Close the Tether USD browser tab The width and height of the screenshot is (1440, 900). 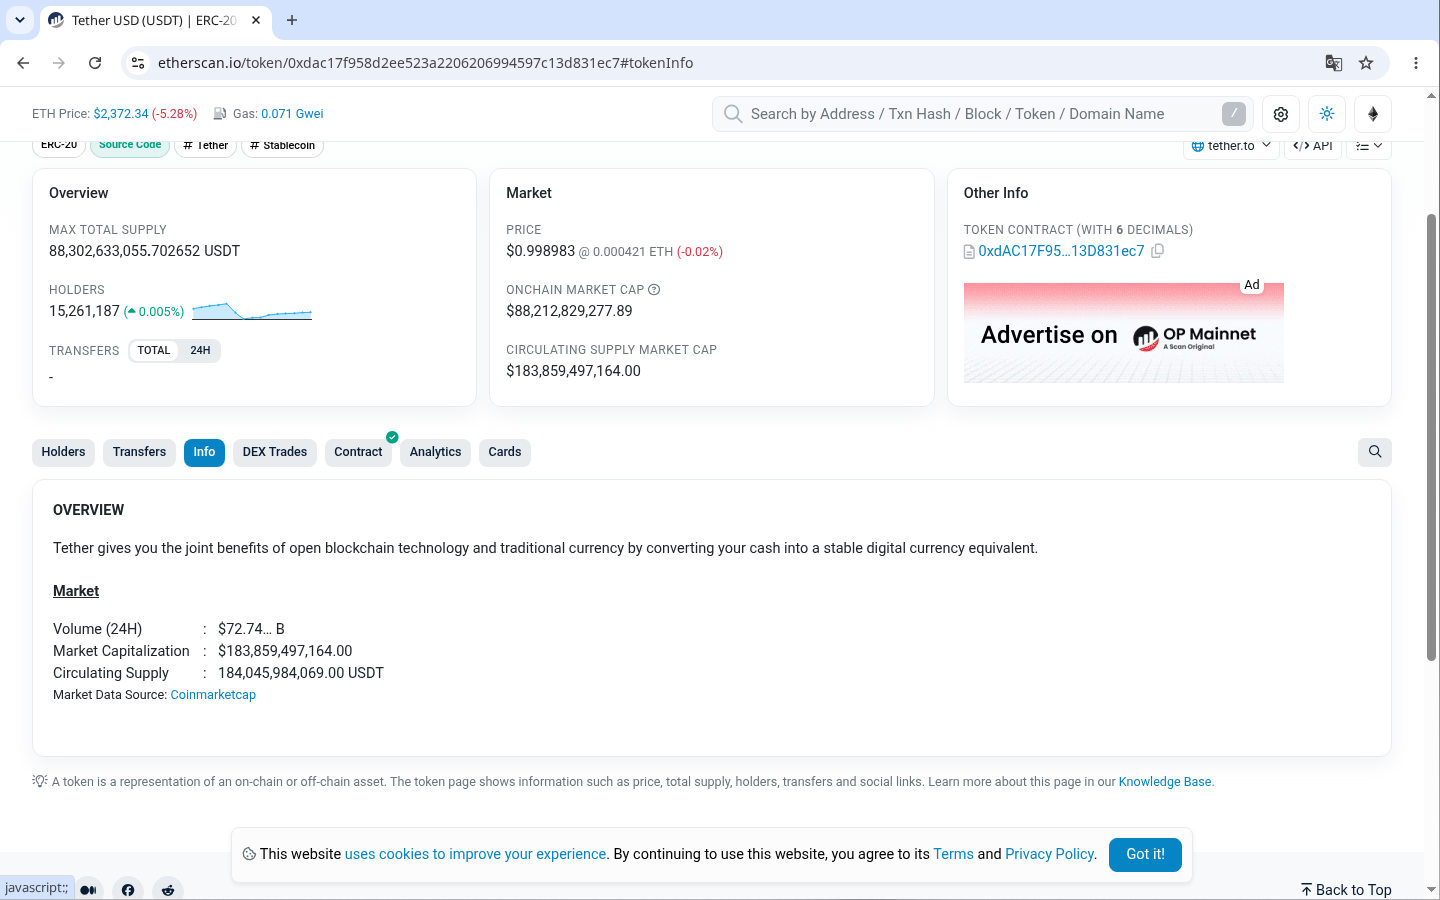point(256,20)
